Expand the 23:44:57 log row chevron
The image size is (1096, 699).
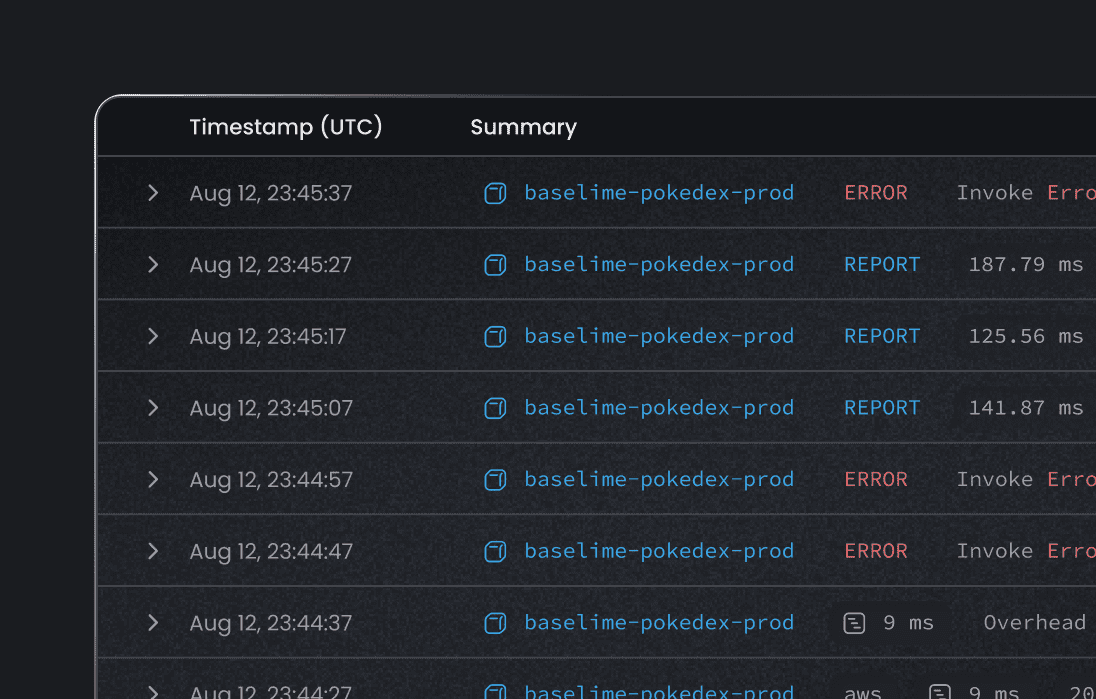pos(153,479)
